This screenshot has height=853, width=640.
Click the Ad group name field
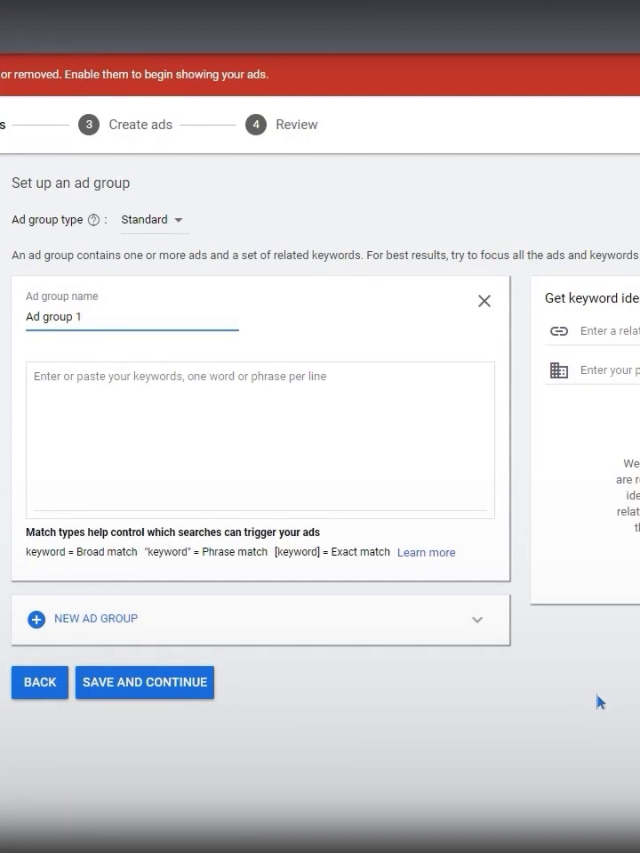click(131, 317)
